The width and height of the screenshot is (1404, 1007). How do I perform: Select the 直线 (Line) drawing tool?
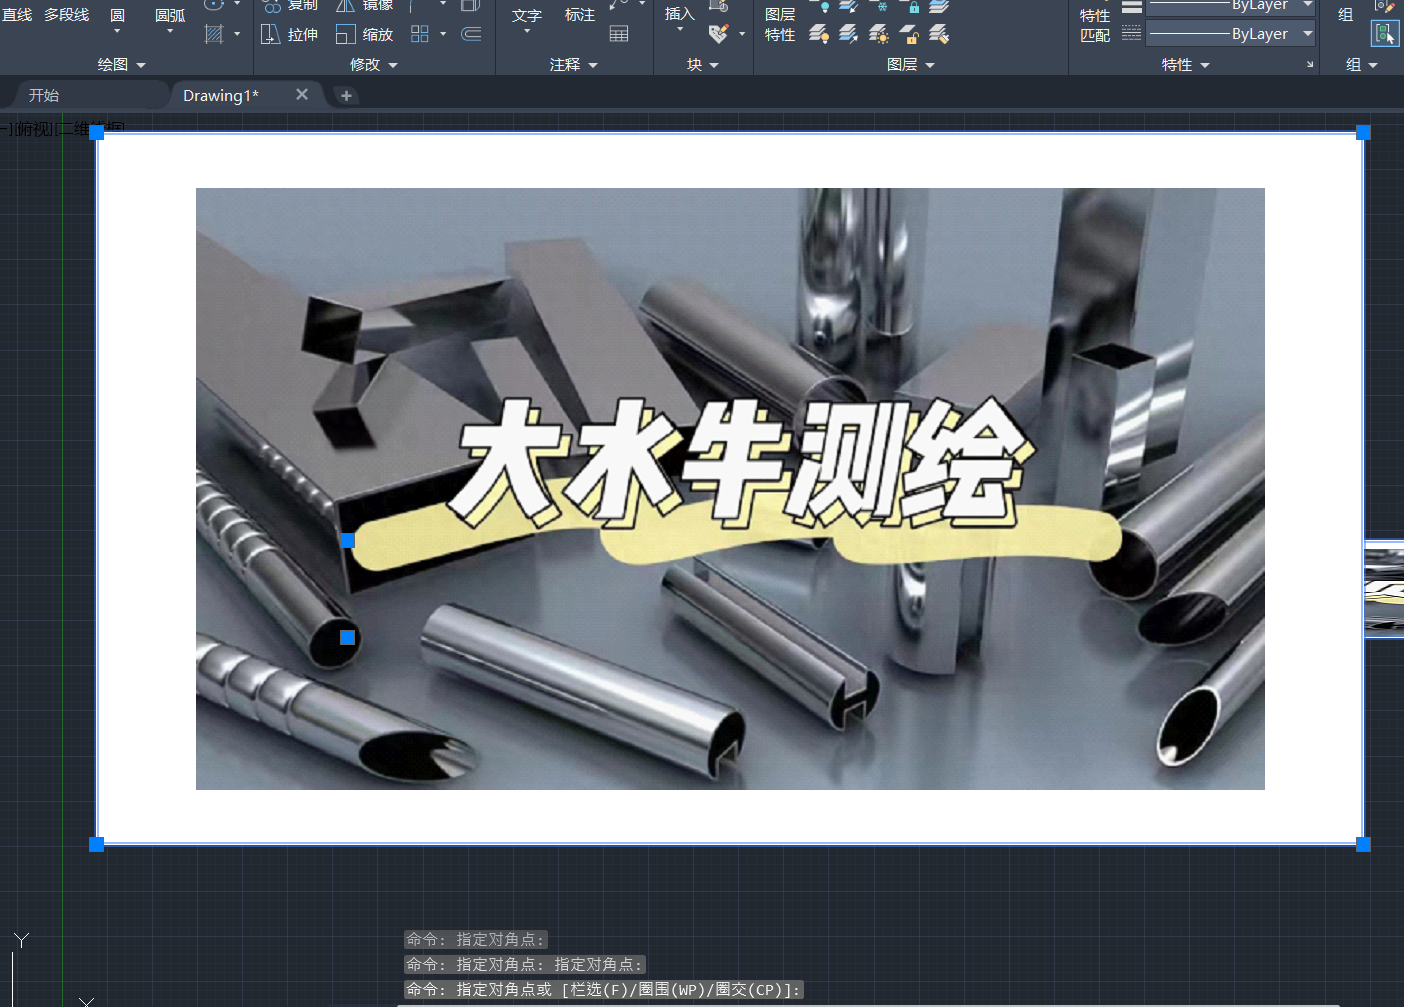tap(16, 14)
